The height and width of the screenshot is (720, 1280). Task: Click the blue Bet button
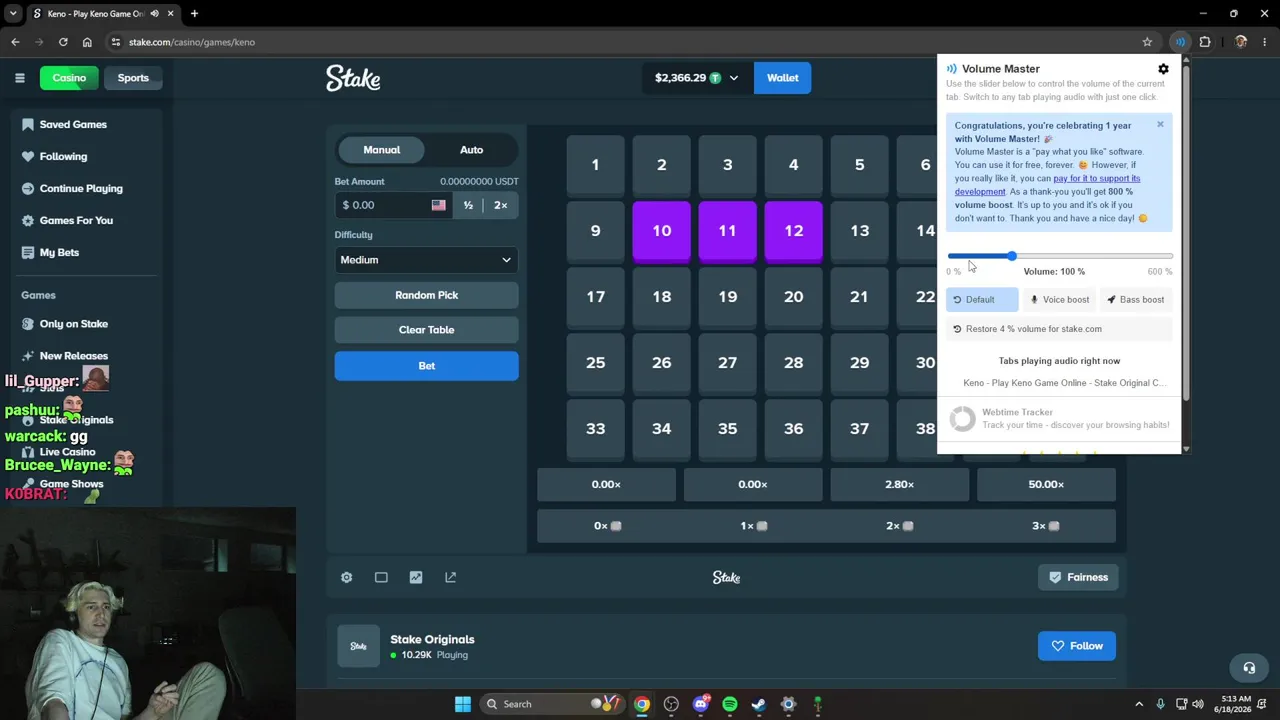pyautogui.click(x=426, y=366)
